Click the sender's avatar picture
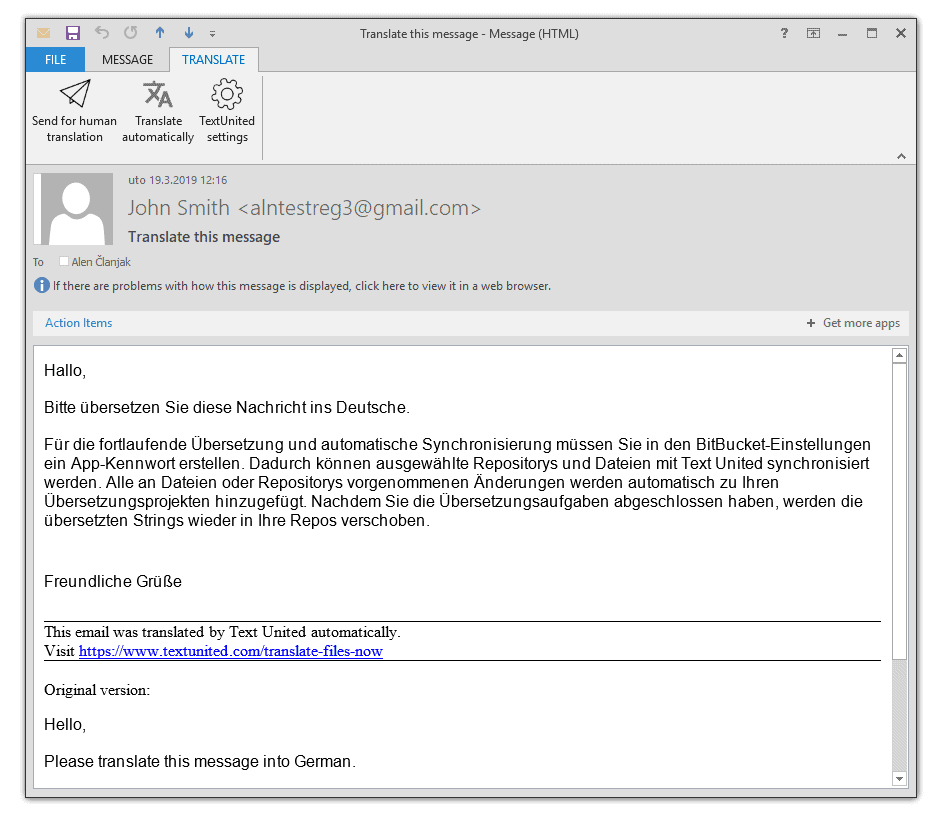Screen dimensions: 951x837 coord(74,209)
